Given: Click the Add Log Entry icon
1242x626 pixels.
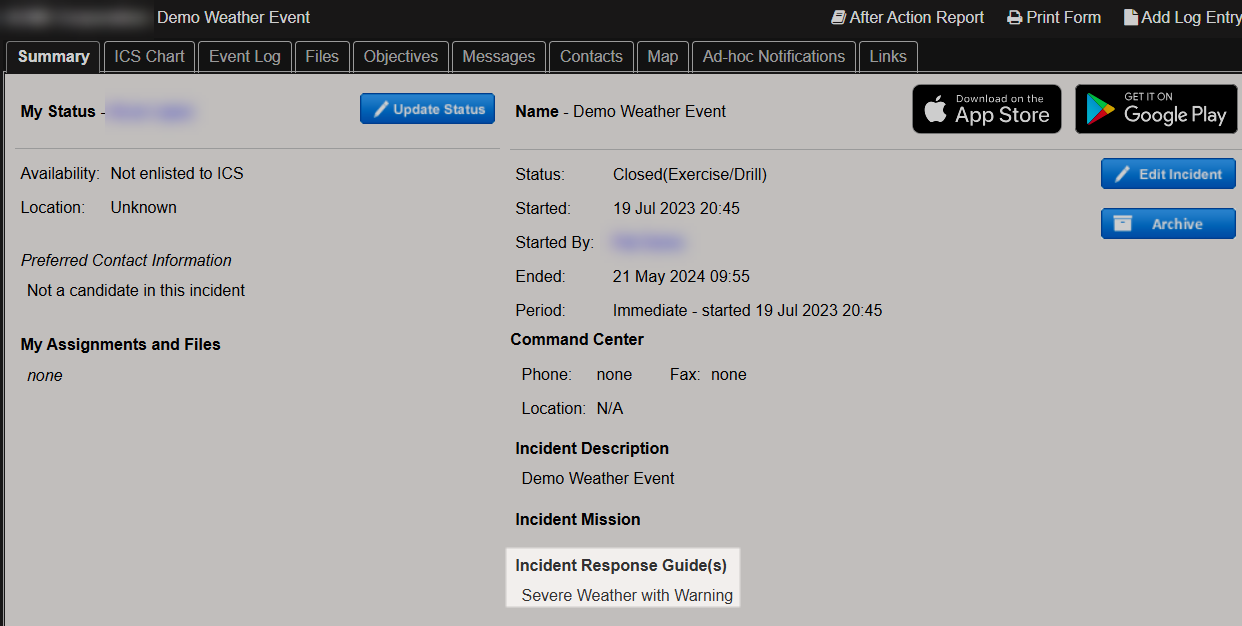Looking at the screenshot, I should pyautogui.click(x=1130, y=17).
